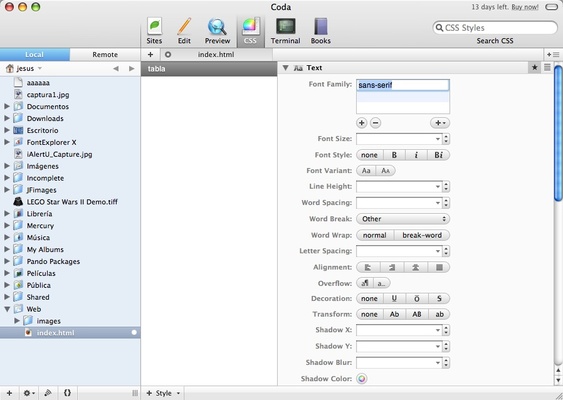The width and height of the screenshot is (563, 400).
Task: Click the add Style button
Action: [x=163, y=393]
